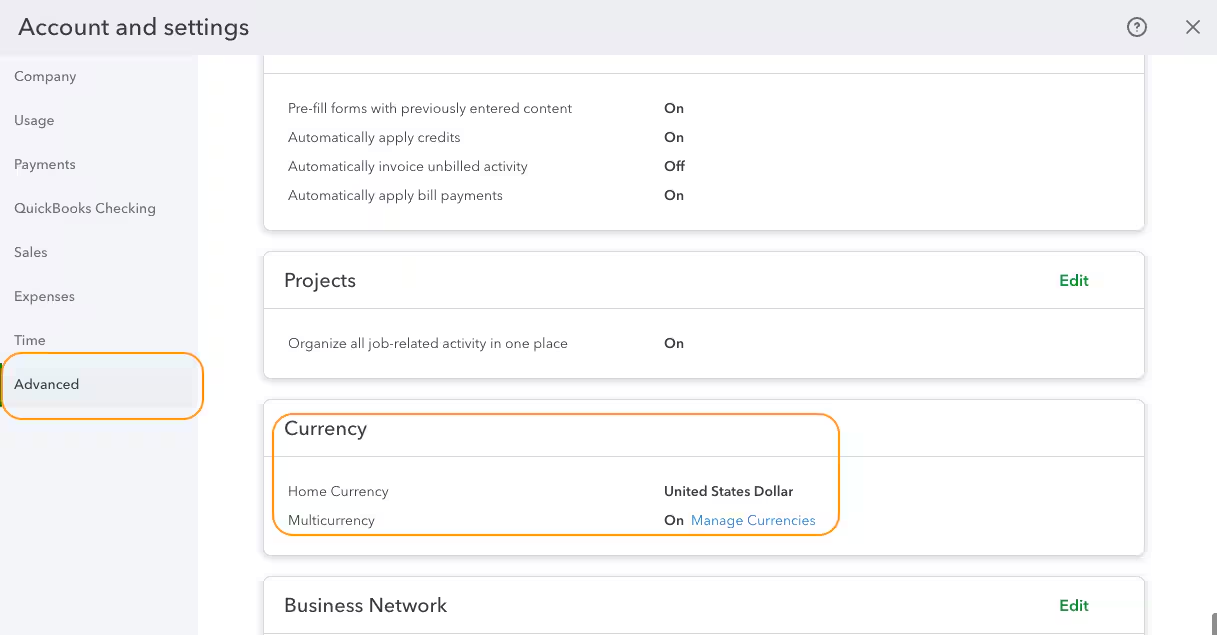Open the Company settings tab
The image size is (1217, 635).
45,77
